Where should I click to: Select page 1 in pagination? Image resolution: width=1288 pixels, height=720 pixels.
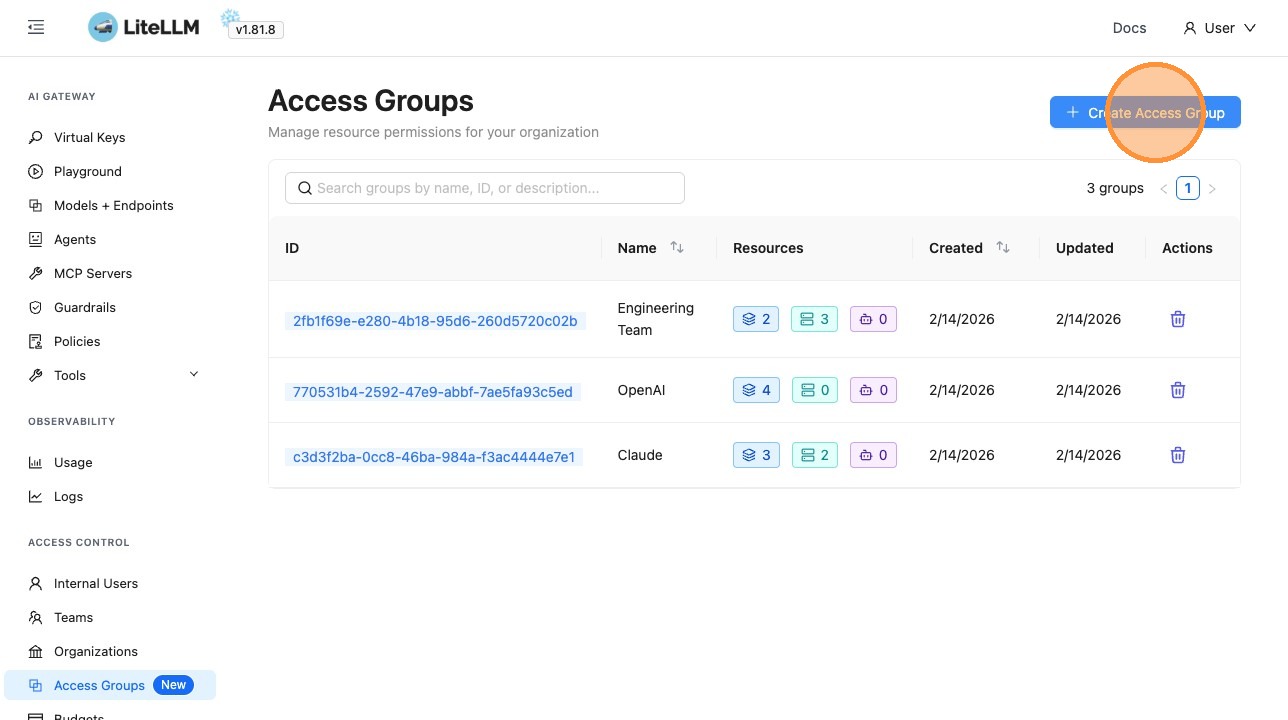pyautogui.click(x=1187, y=188)
